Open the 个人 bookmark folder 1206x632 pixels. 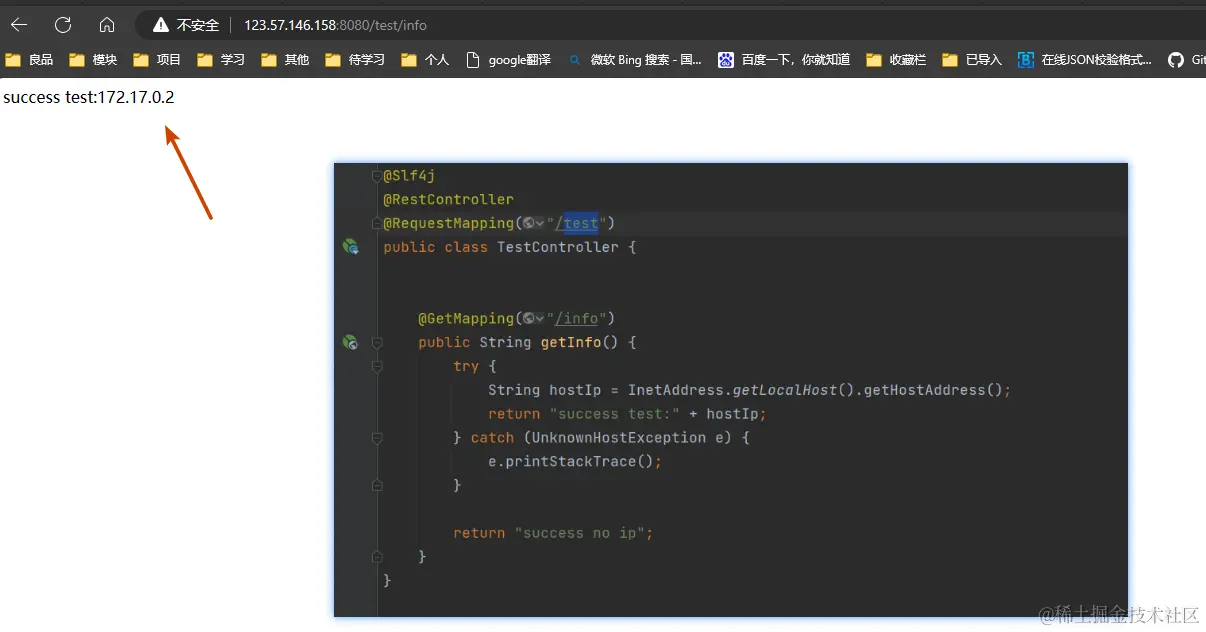pos(425,60)
